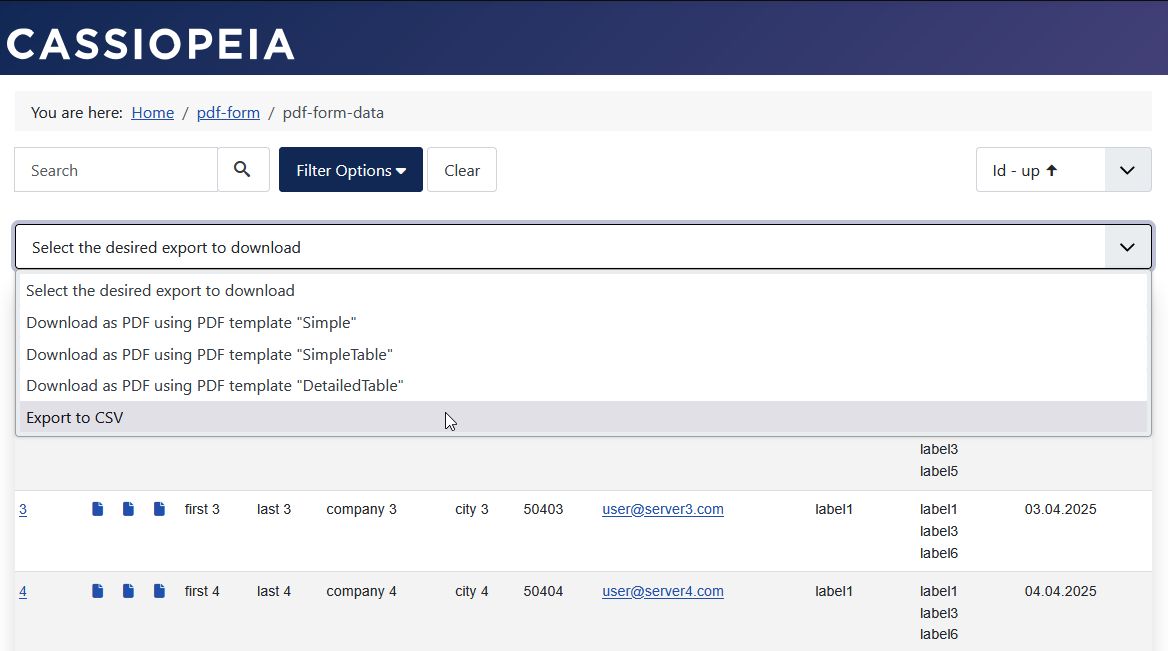Open the first PDF icon in row 3

[x=97, y=509]
